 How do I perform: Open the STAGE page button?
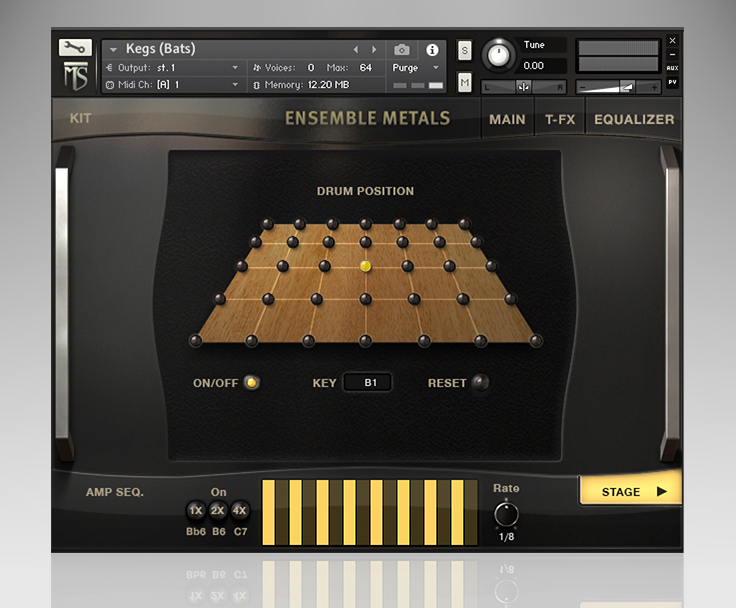630,491
